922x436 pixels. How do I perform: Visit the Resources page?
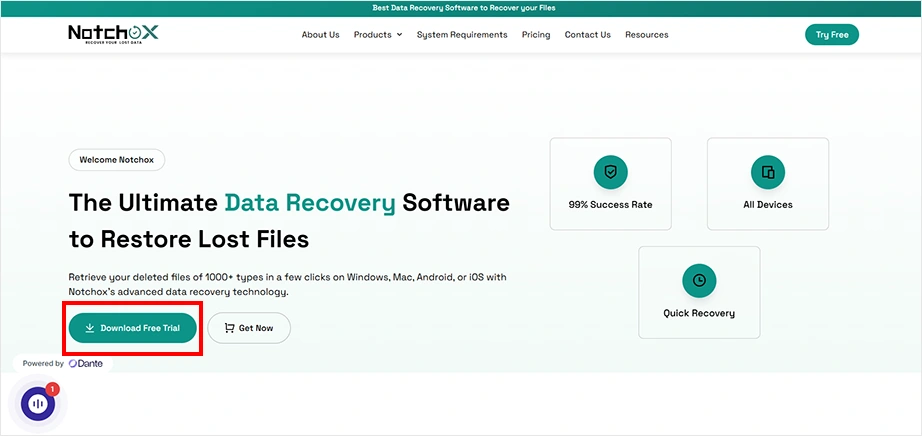pos(647,35)
